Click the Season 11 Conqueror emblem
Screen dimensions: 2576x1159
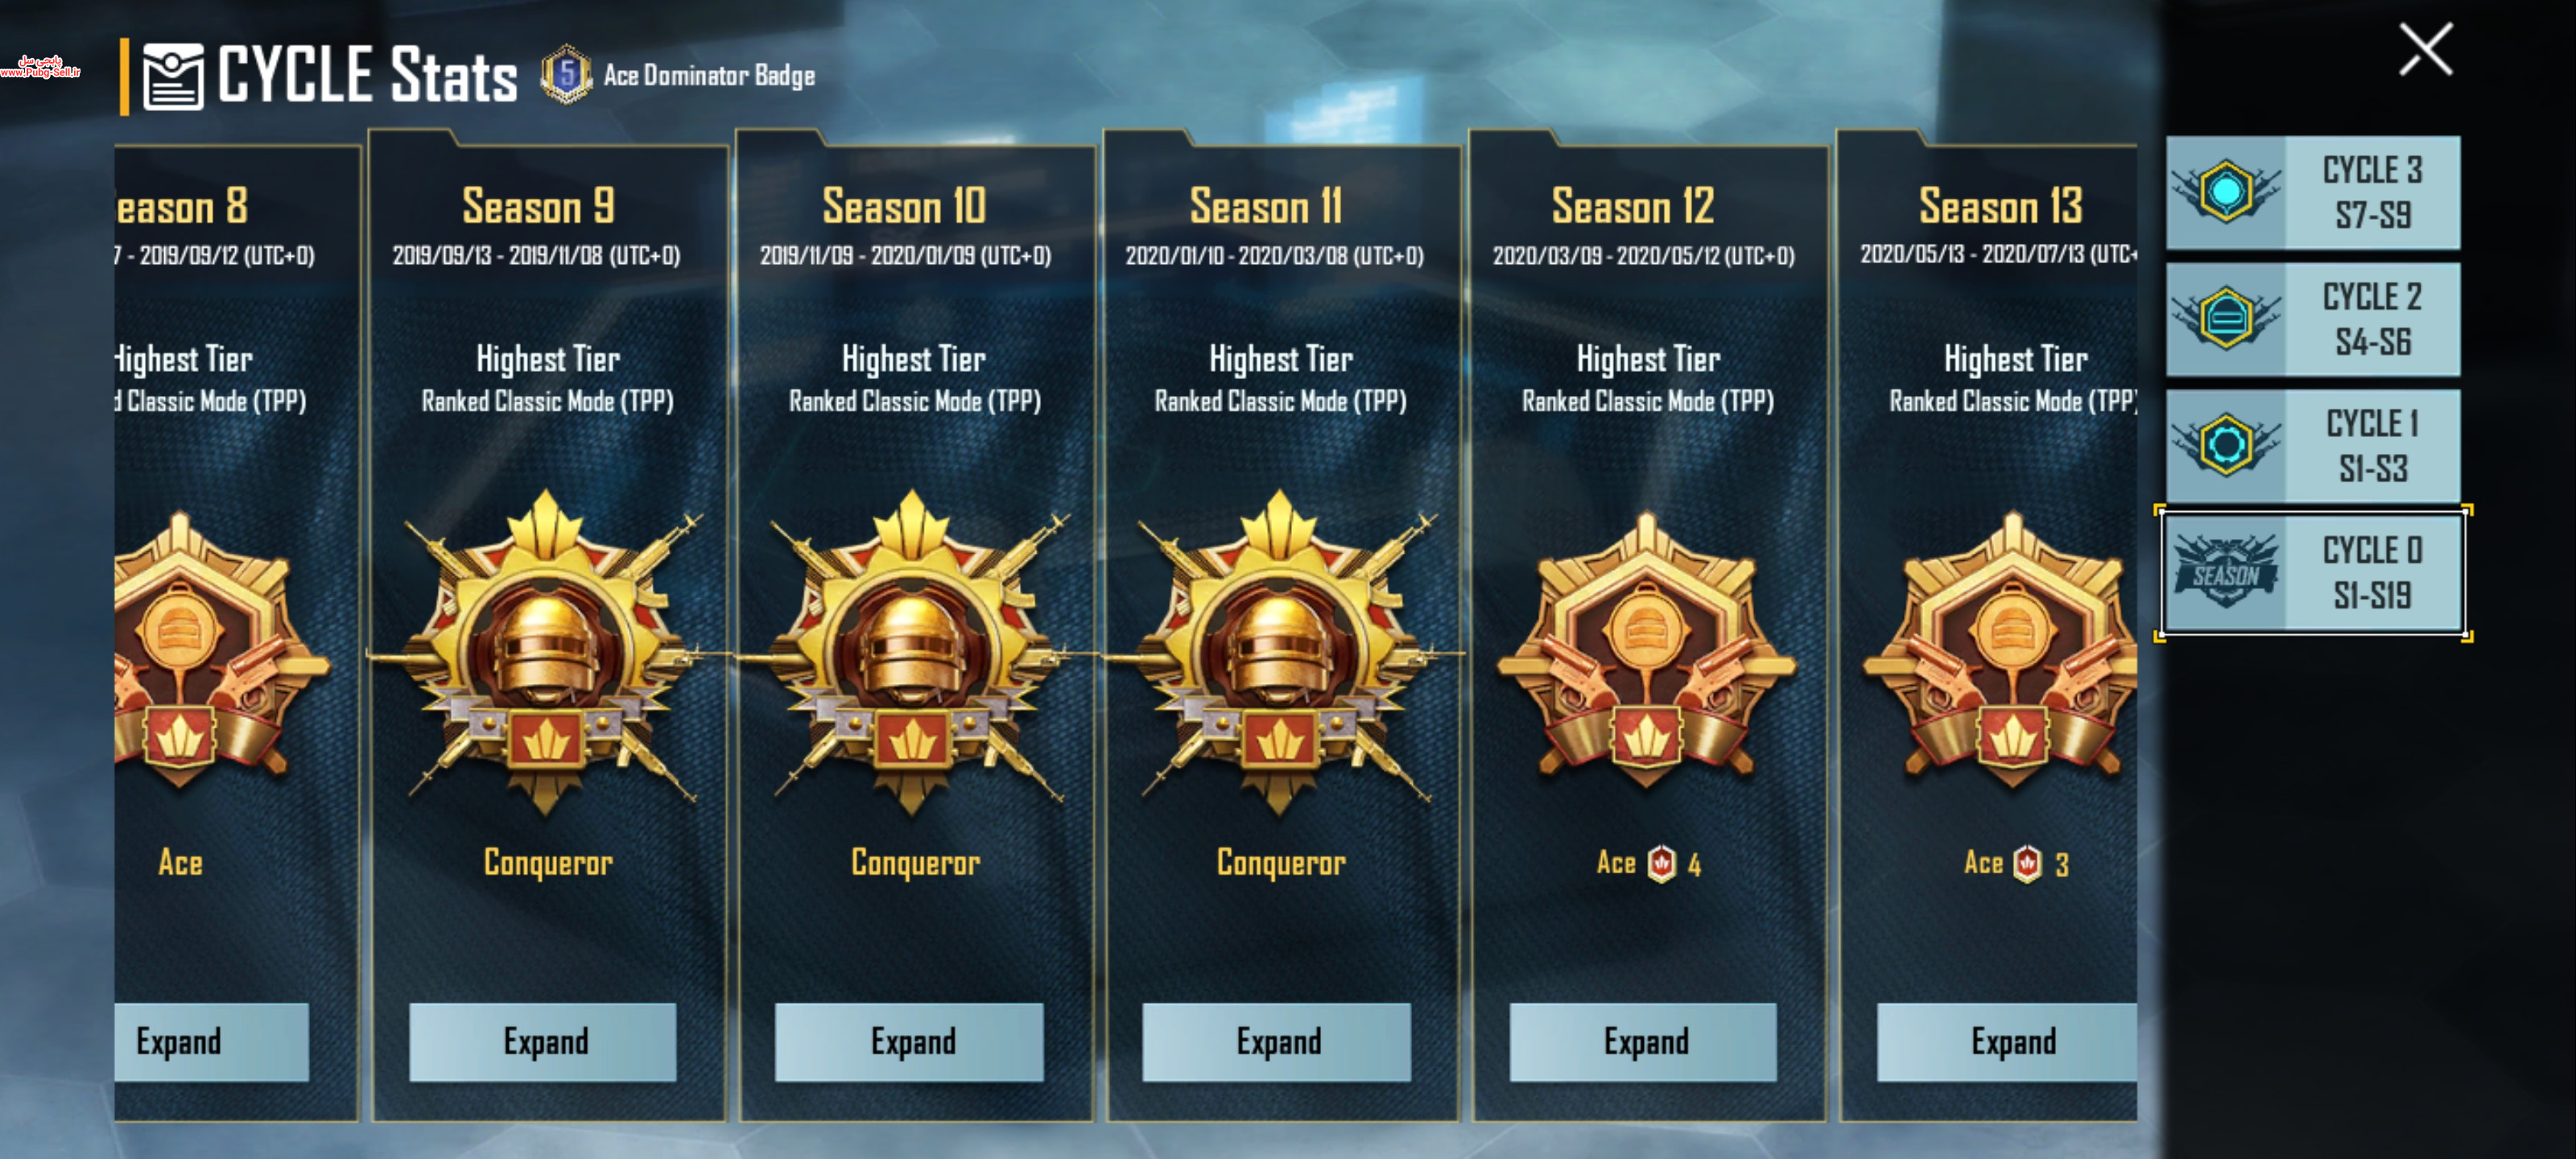click(x=1279, y=651)
